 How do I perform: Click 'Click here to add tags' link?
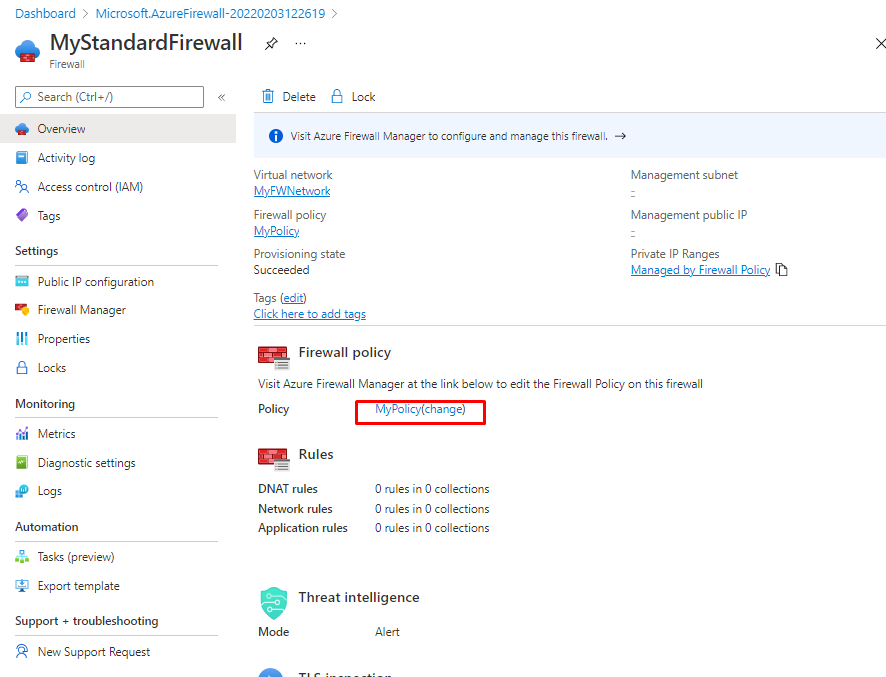[309, 314]
